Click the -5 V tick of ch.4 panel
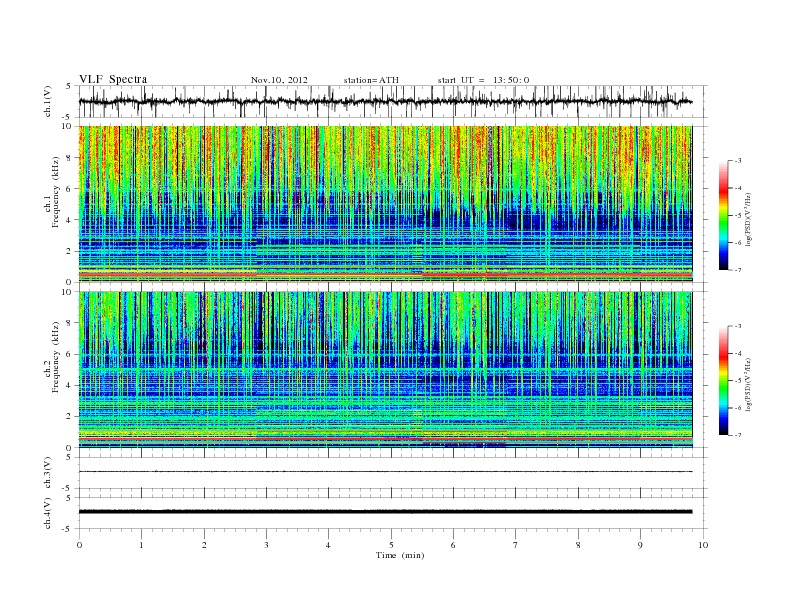 pyautogui.click(x=67, y=529)
